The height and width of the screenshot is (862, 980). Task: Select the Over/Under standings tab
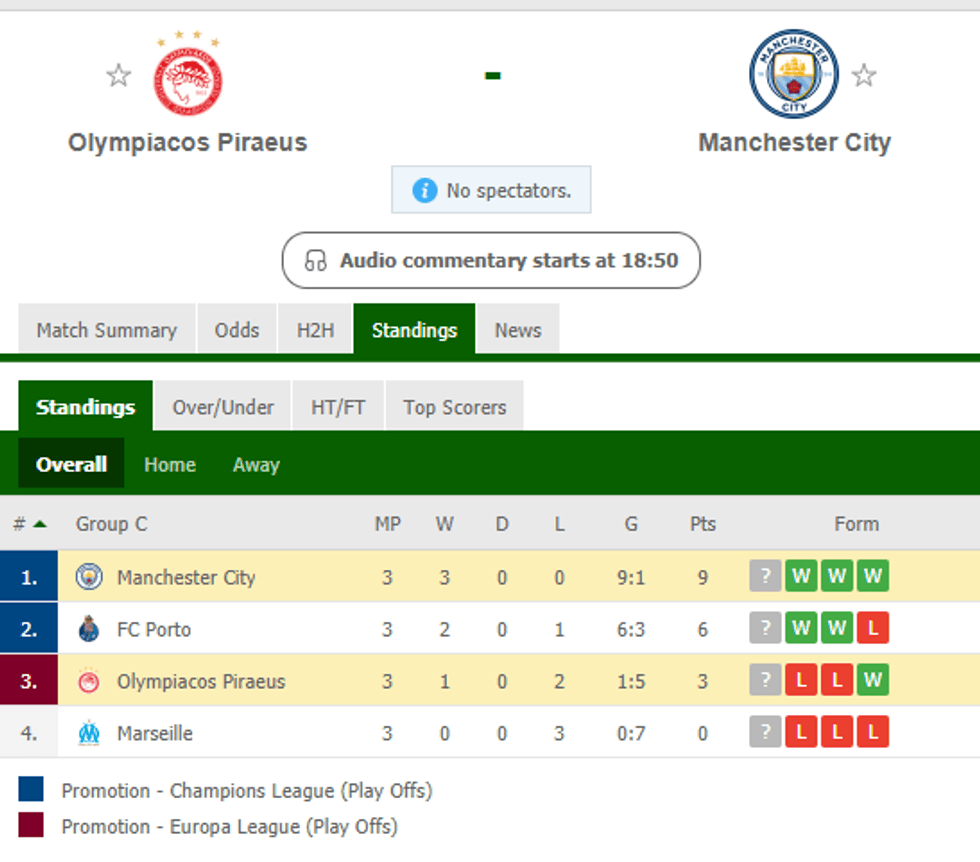point(223,407)
